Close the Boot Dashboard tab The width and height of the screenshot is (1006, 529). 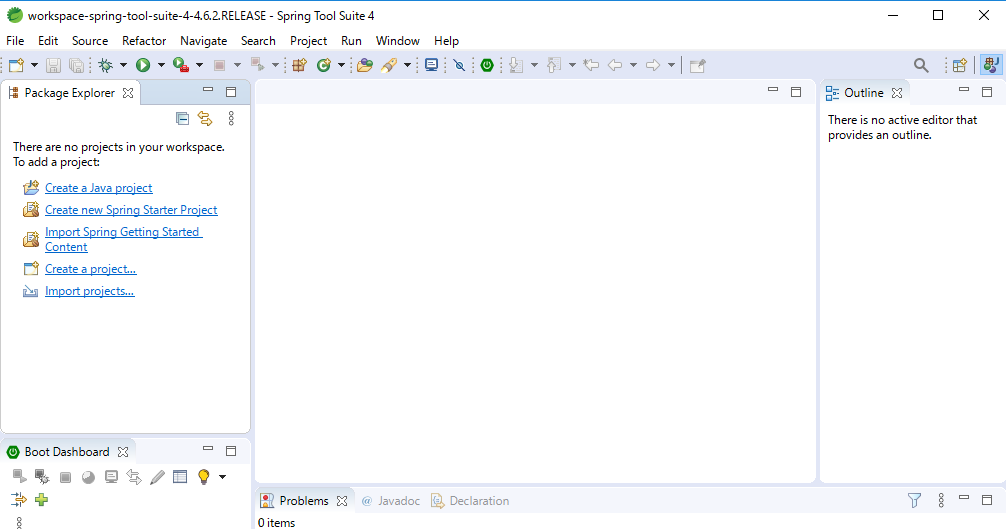tap(123, 452)
